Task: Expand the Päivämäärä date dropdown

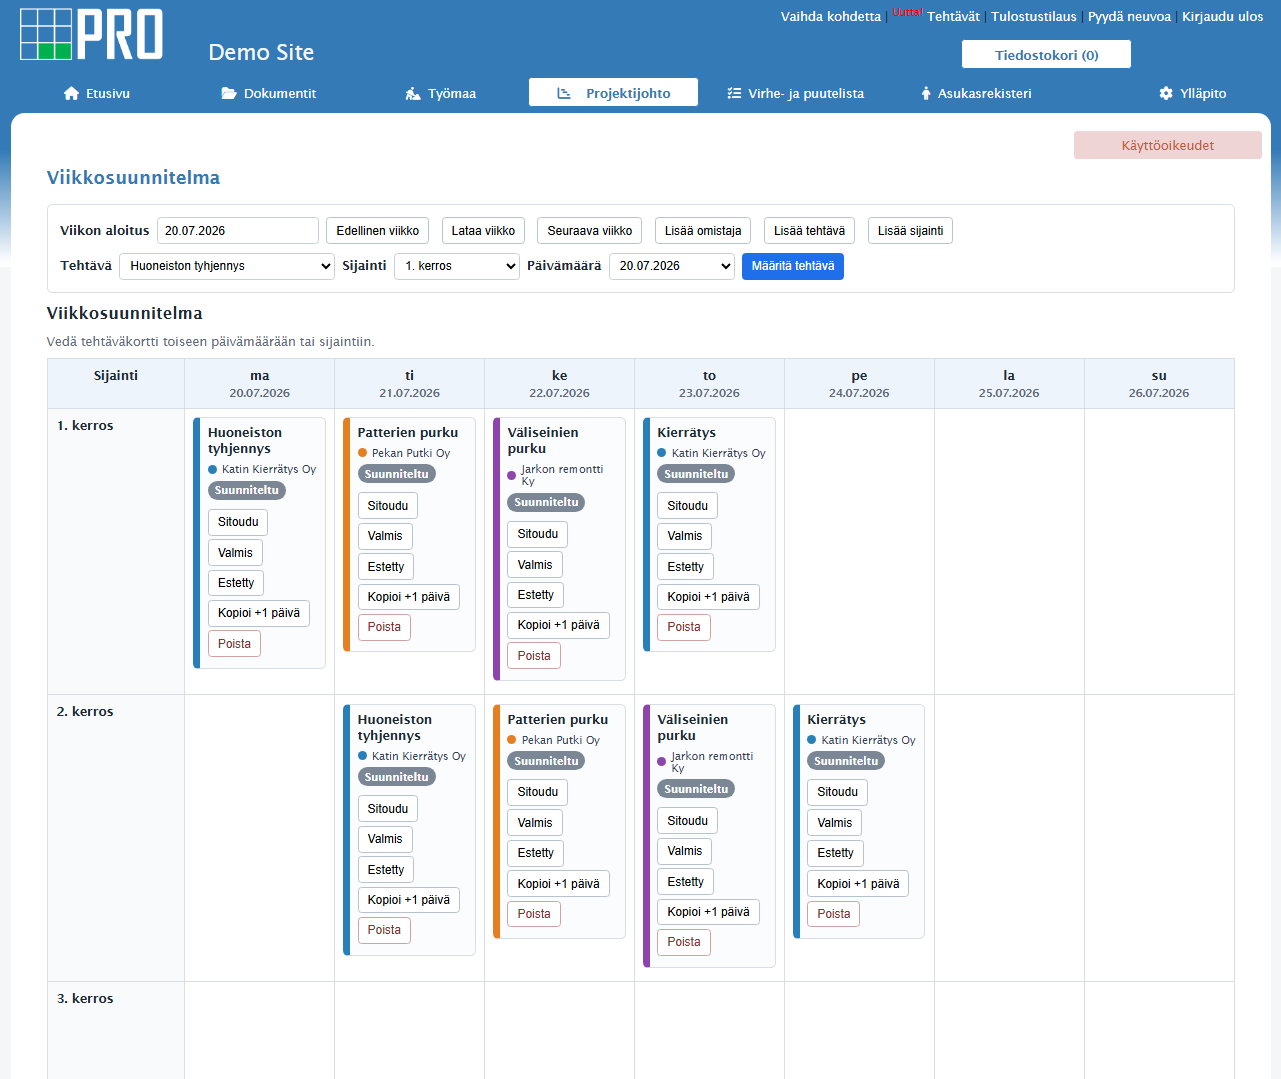Action: (672, 266)
